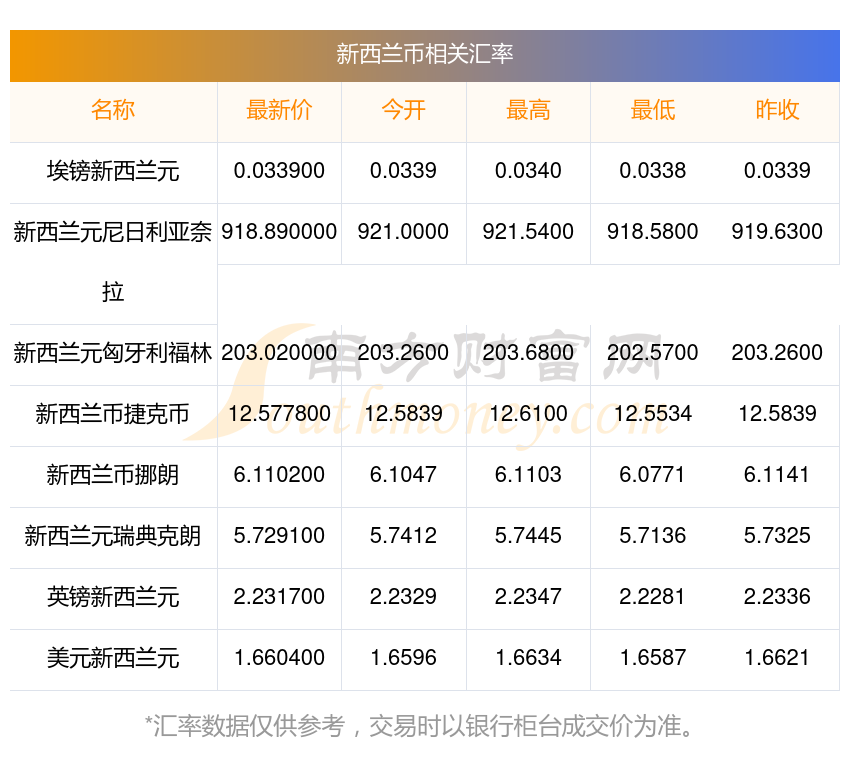Click the 埃镑新西兰元 row name
The width and height of the screenshot is (850, 757).
[113, 171]
